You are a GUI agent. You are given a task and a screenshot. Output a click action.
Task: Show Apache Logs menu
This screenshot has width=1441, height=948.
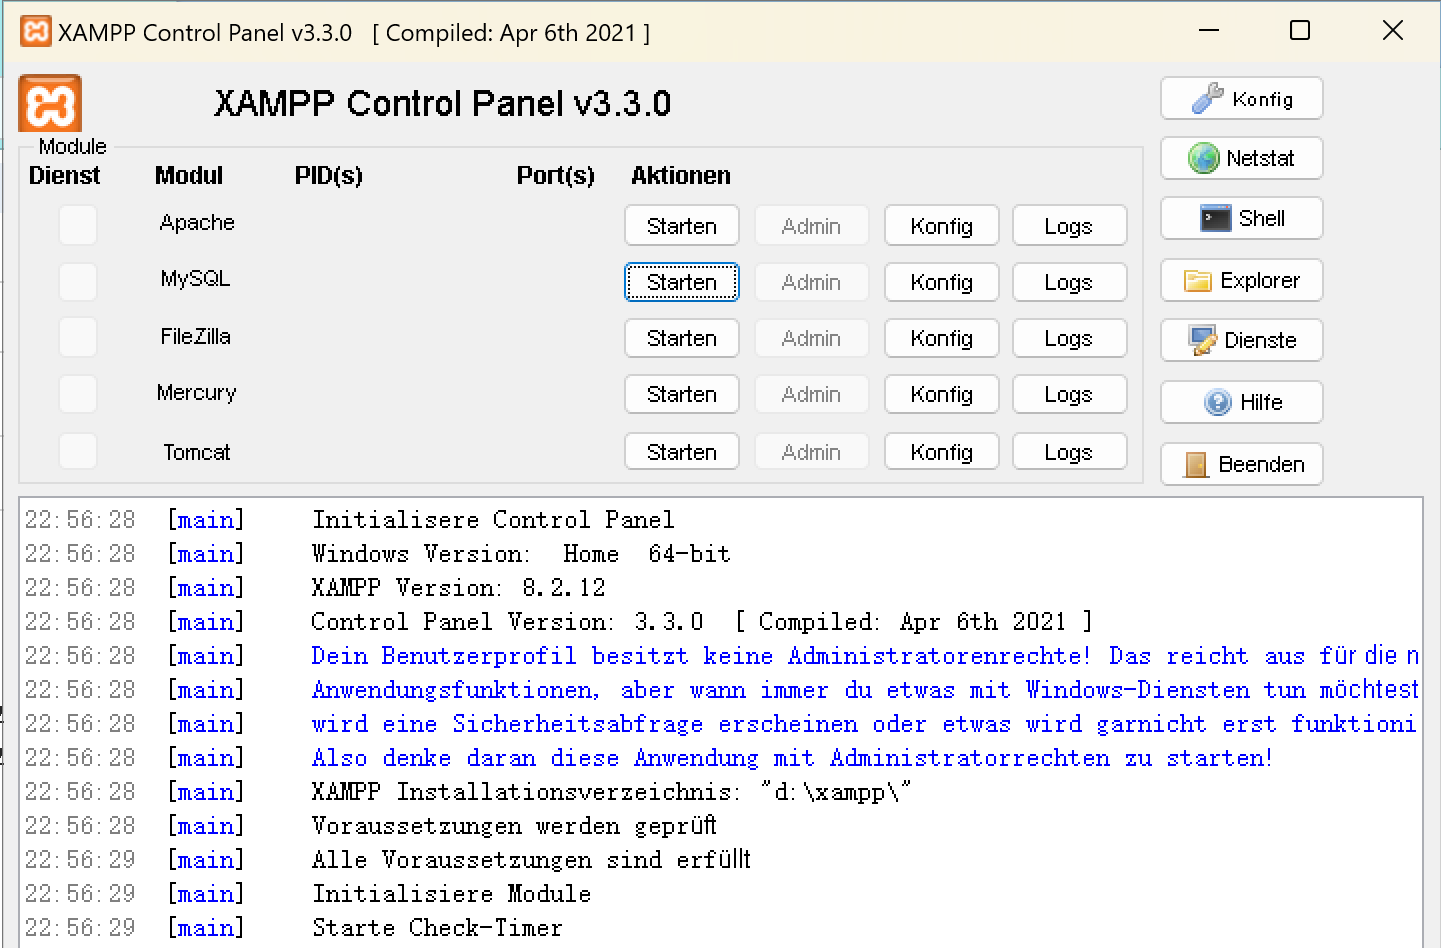(1069, 226)
